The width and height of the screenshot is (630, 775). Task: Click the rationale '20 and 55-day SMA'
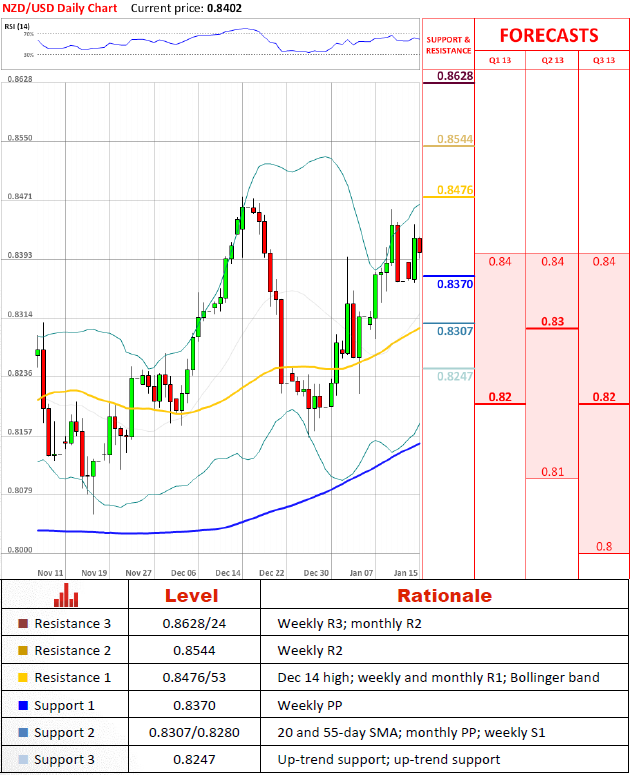(x=411, y=732)
